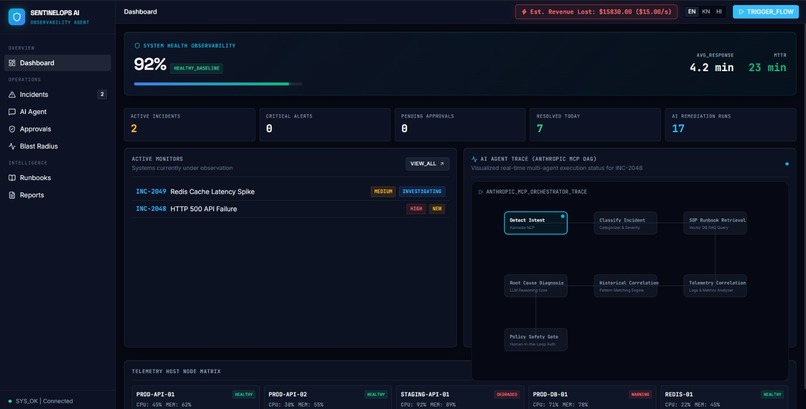This screenshot has height=409, width=806.
Task: Click the shield icon beside Approvals
Action: [12, 129]
